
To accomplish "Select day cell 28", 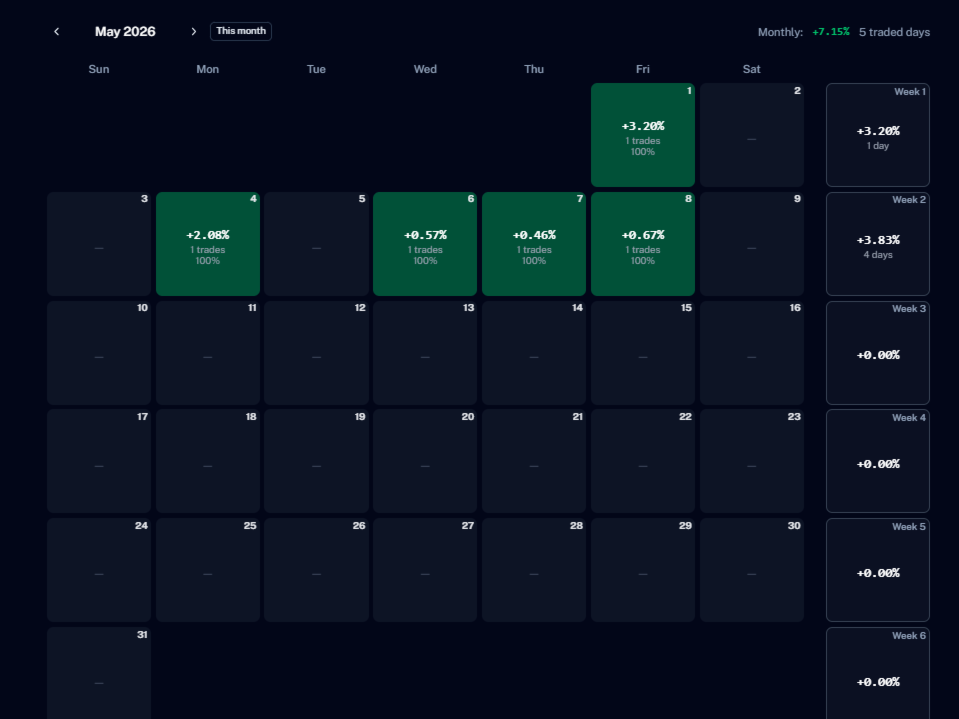I will (534, 570).
